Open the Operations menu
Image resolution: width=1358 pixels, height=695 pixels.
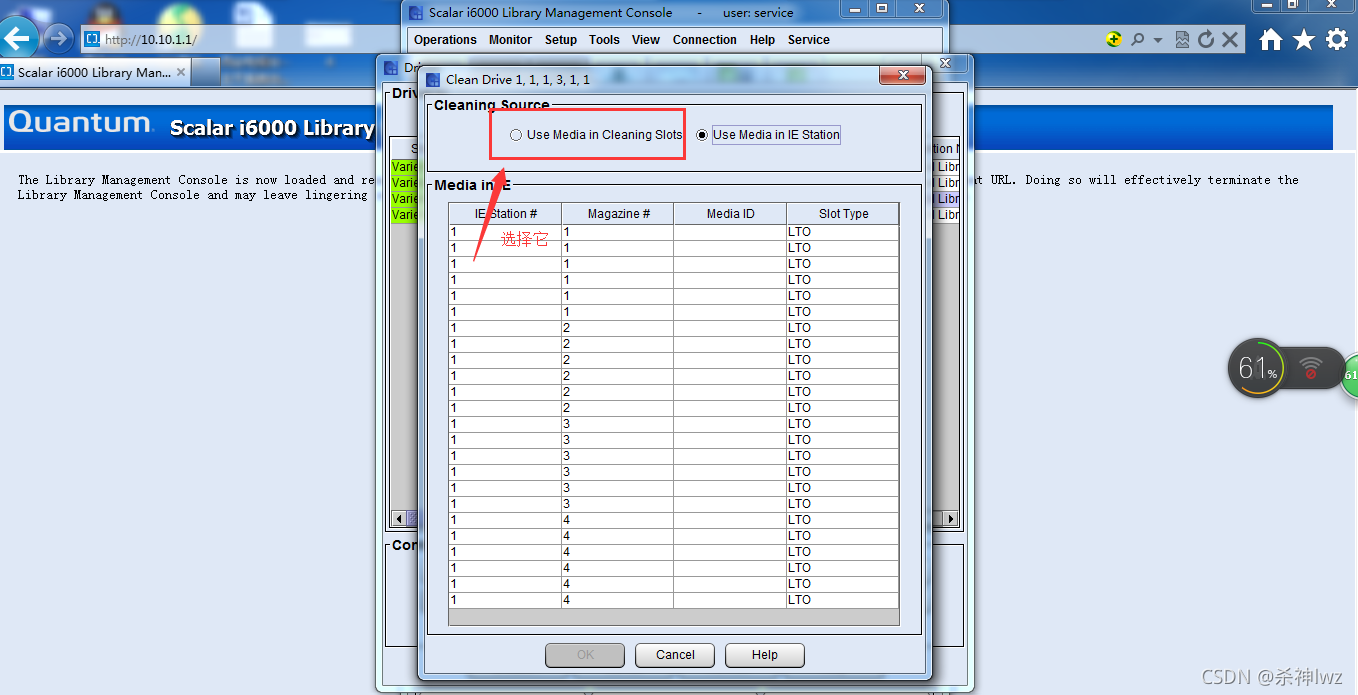tap(445, 40)
